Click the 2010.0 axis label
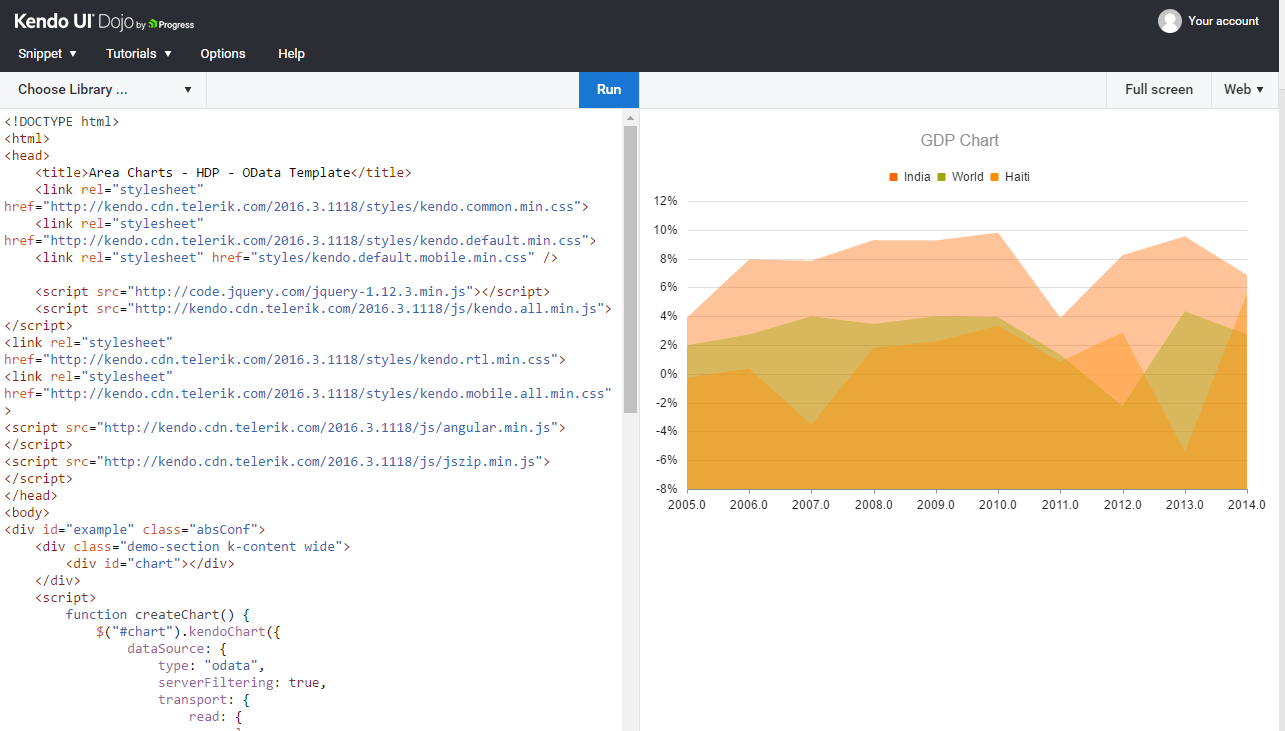The height and width of the screenshot is (731, 1285). pyautogui.click(x=998, y=505)
